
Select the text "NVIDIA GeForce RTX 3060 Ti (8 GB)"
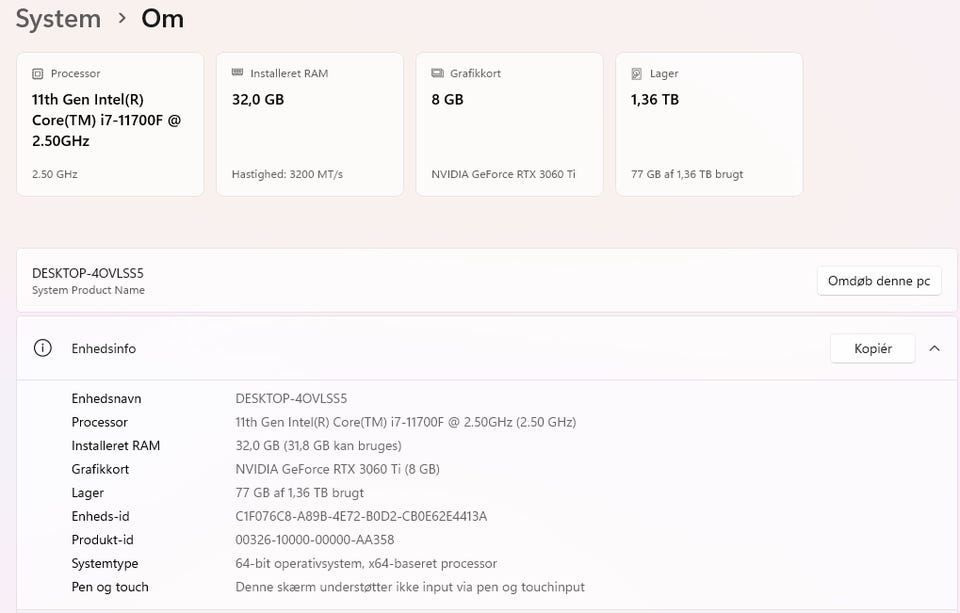point(337,469)
